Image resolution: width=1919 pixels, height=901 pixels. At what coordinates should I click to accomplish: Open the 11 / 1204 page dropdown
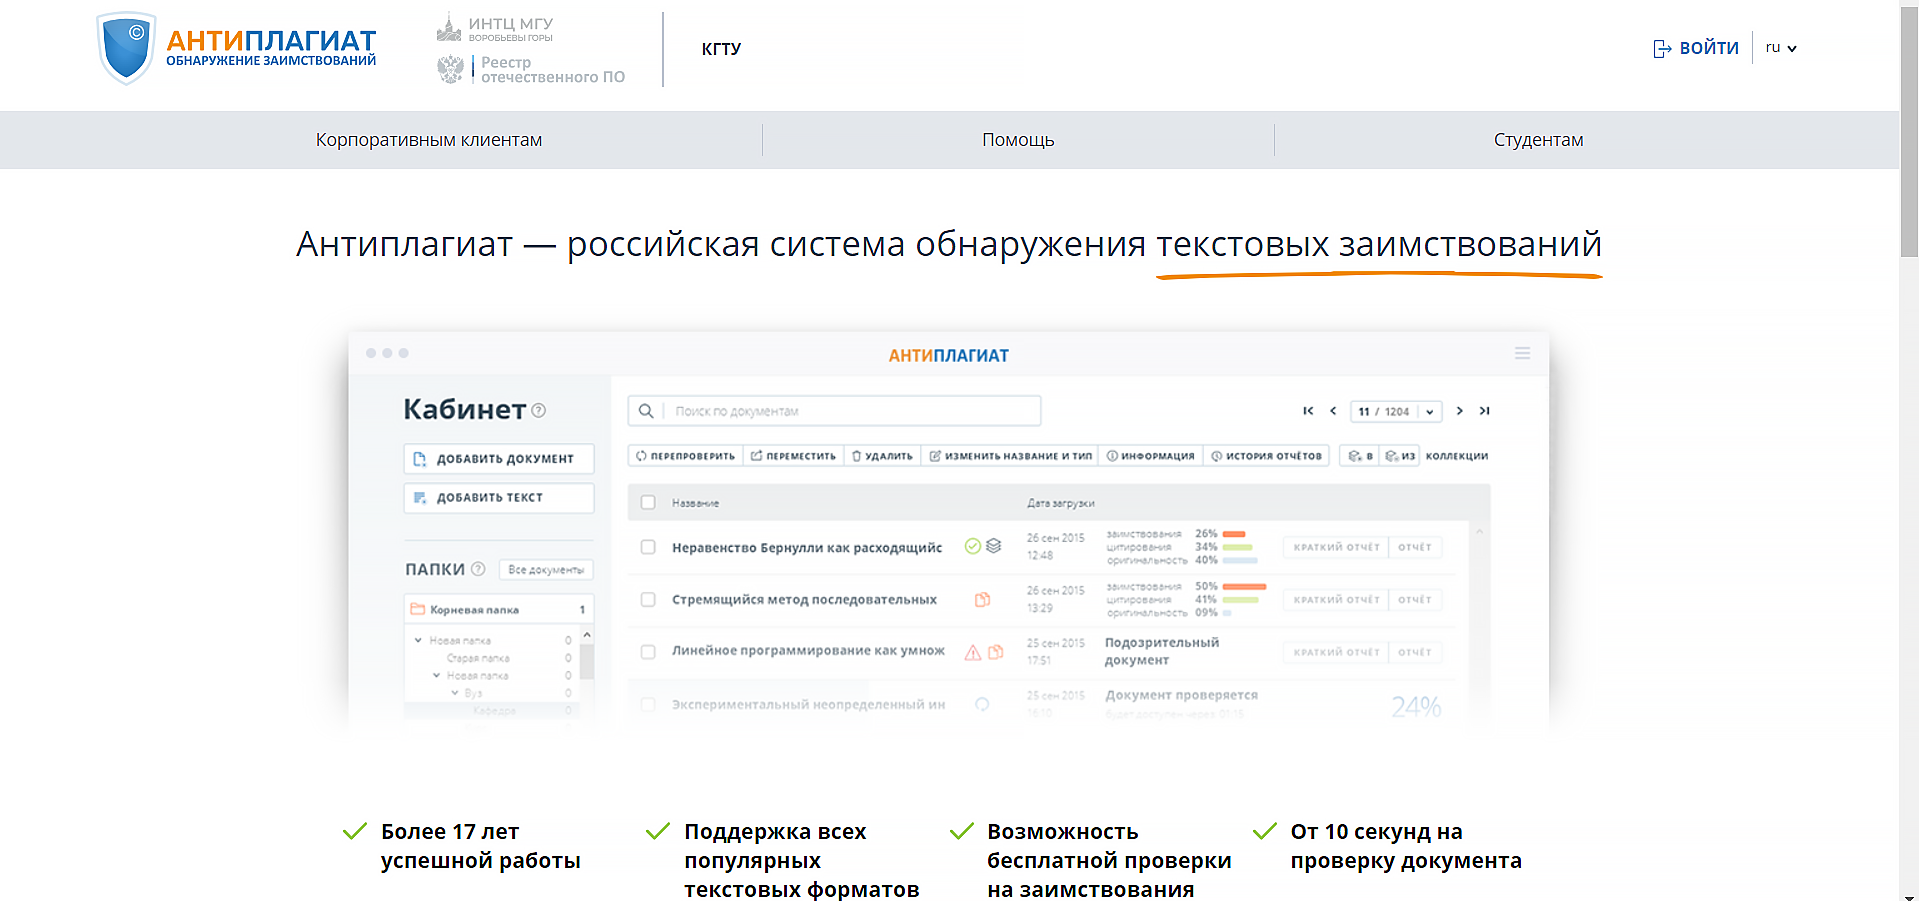tap(1396, 411)
